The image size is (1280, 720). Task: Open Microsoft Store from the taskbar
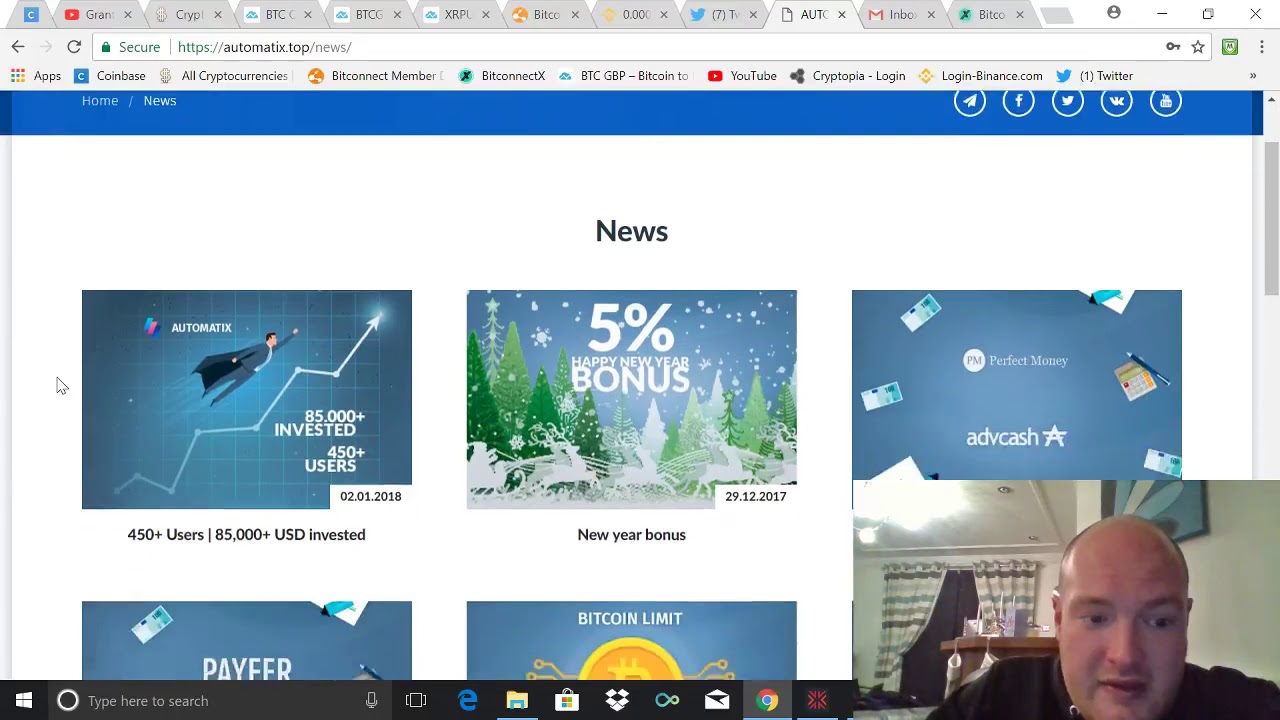coord(567,701)
